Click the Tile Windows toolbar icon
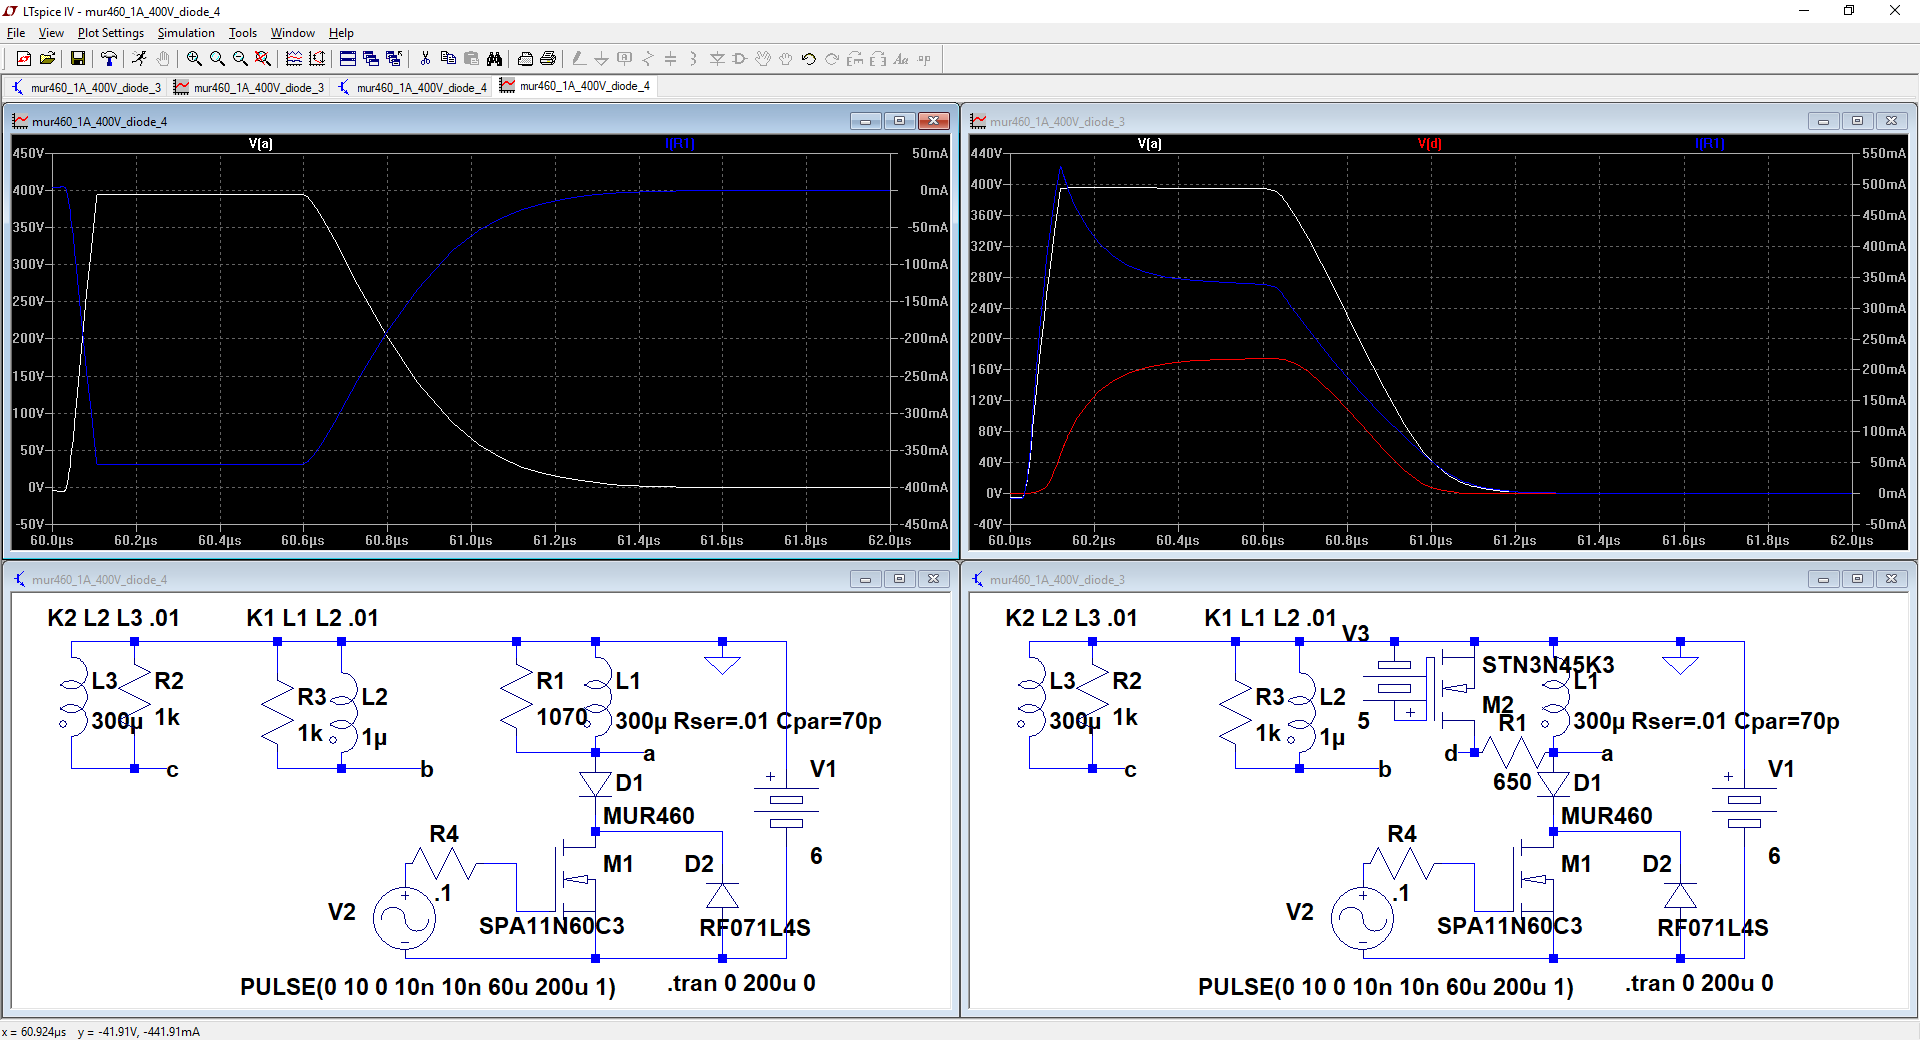The width and height of the screenshot is (1920, 1040). (x=347, y=59)
